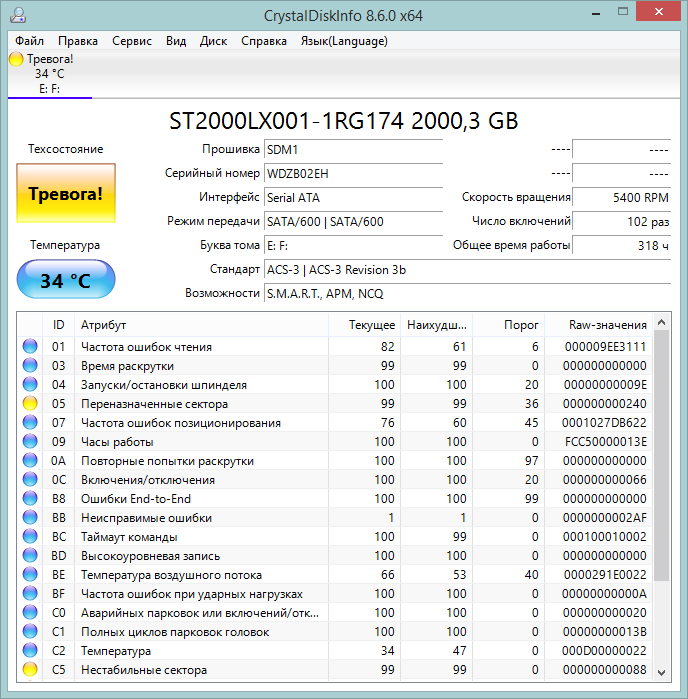
Task: Maximize the CrystalDiskInfo window
Action: point(623,12)
